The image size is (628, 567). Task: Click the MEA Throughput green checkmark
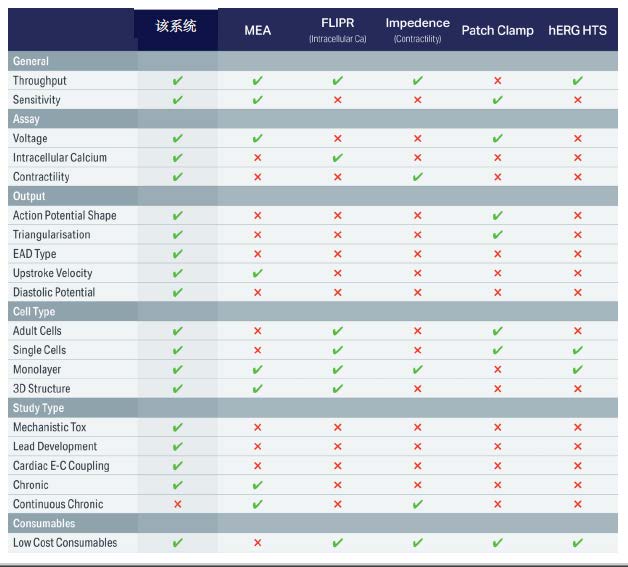(257, 81)
